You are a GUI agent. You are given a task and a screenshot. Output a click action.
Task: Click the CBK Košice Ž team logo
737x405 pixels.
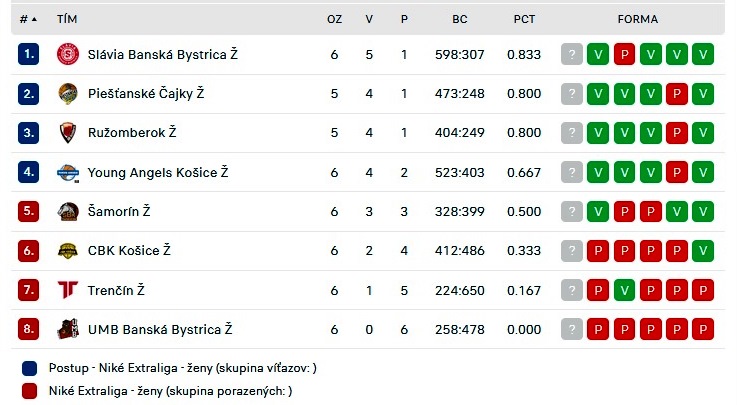click(x=68, y=251)
